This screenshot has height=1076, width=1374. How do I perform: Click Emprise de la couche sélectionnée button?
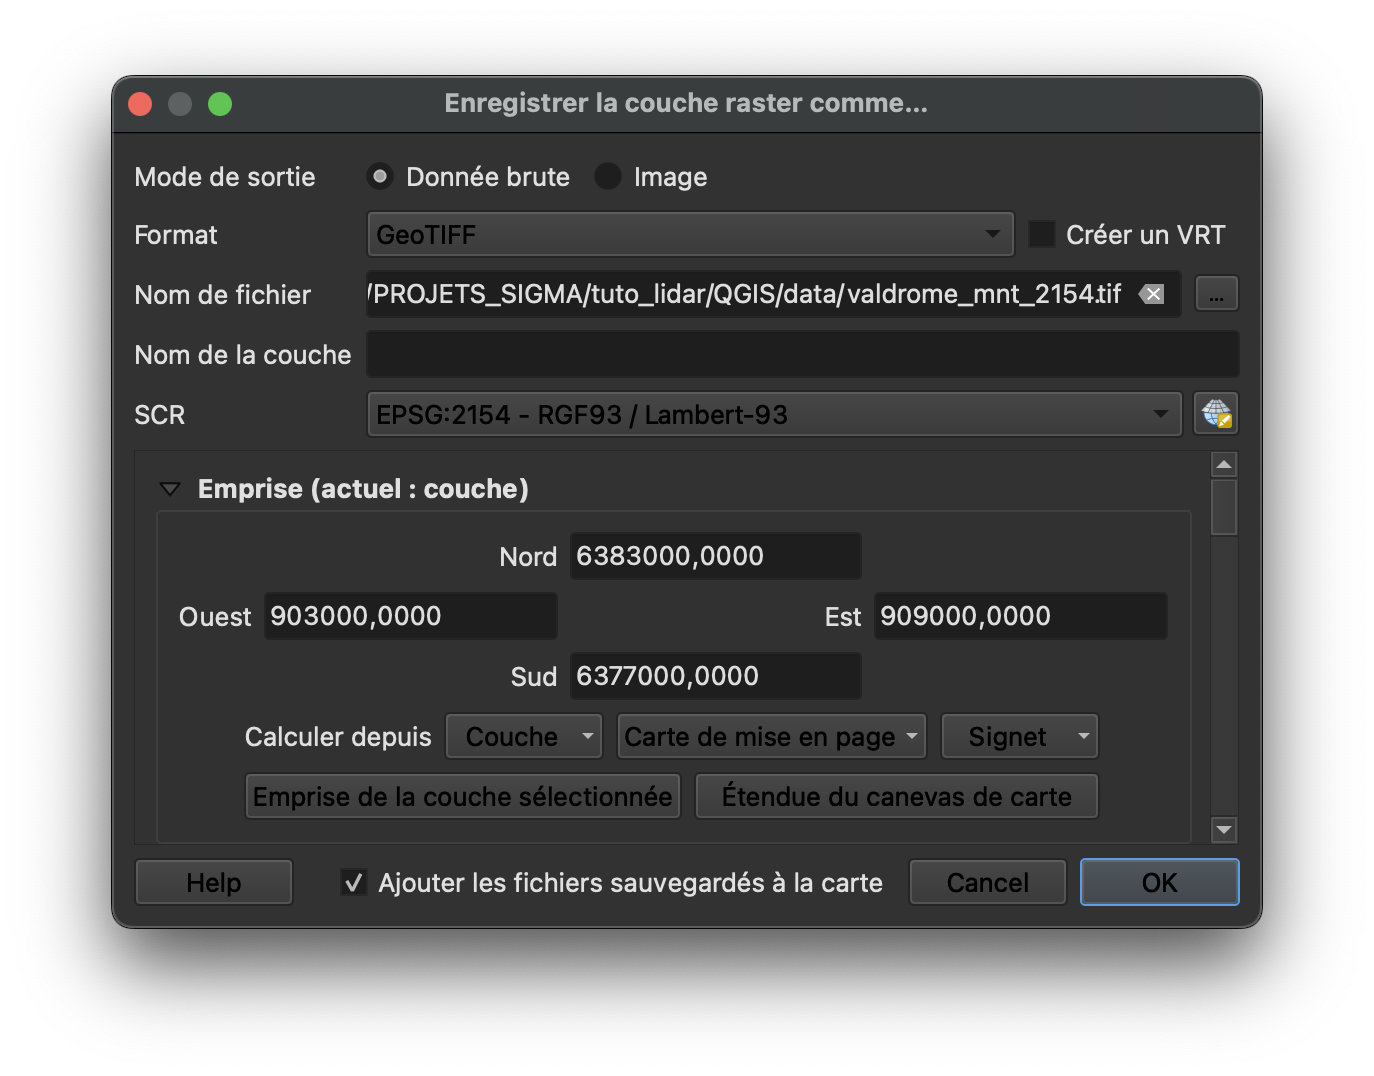(x=463, y=797)
